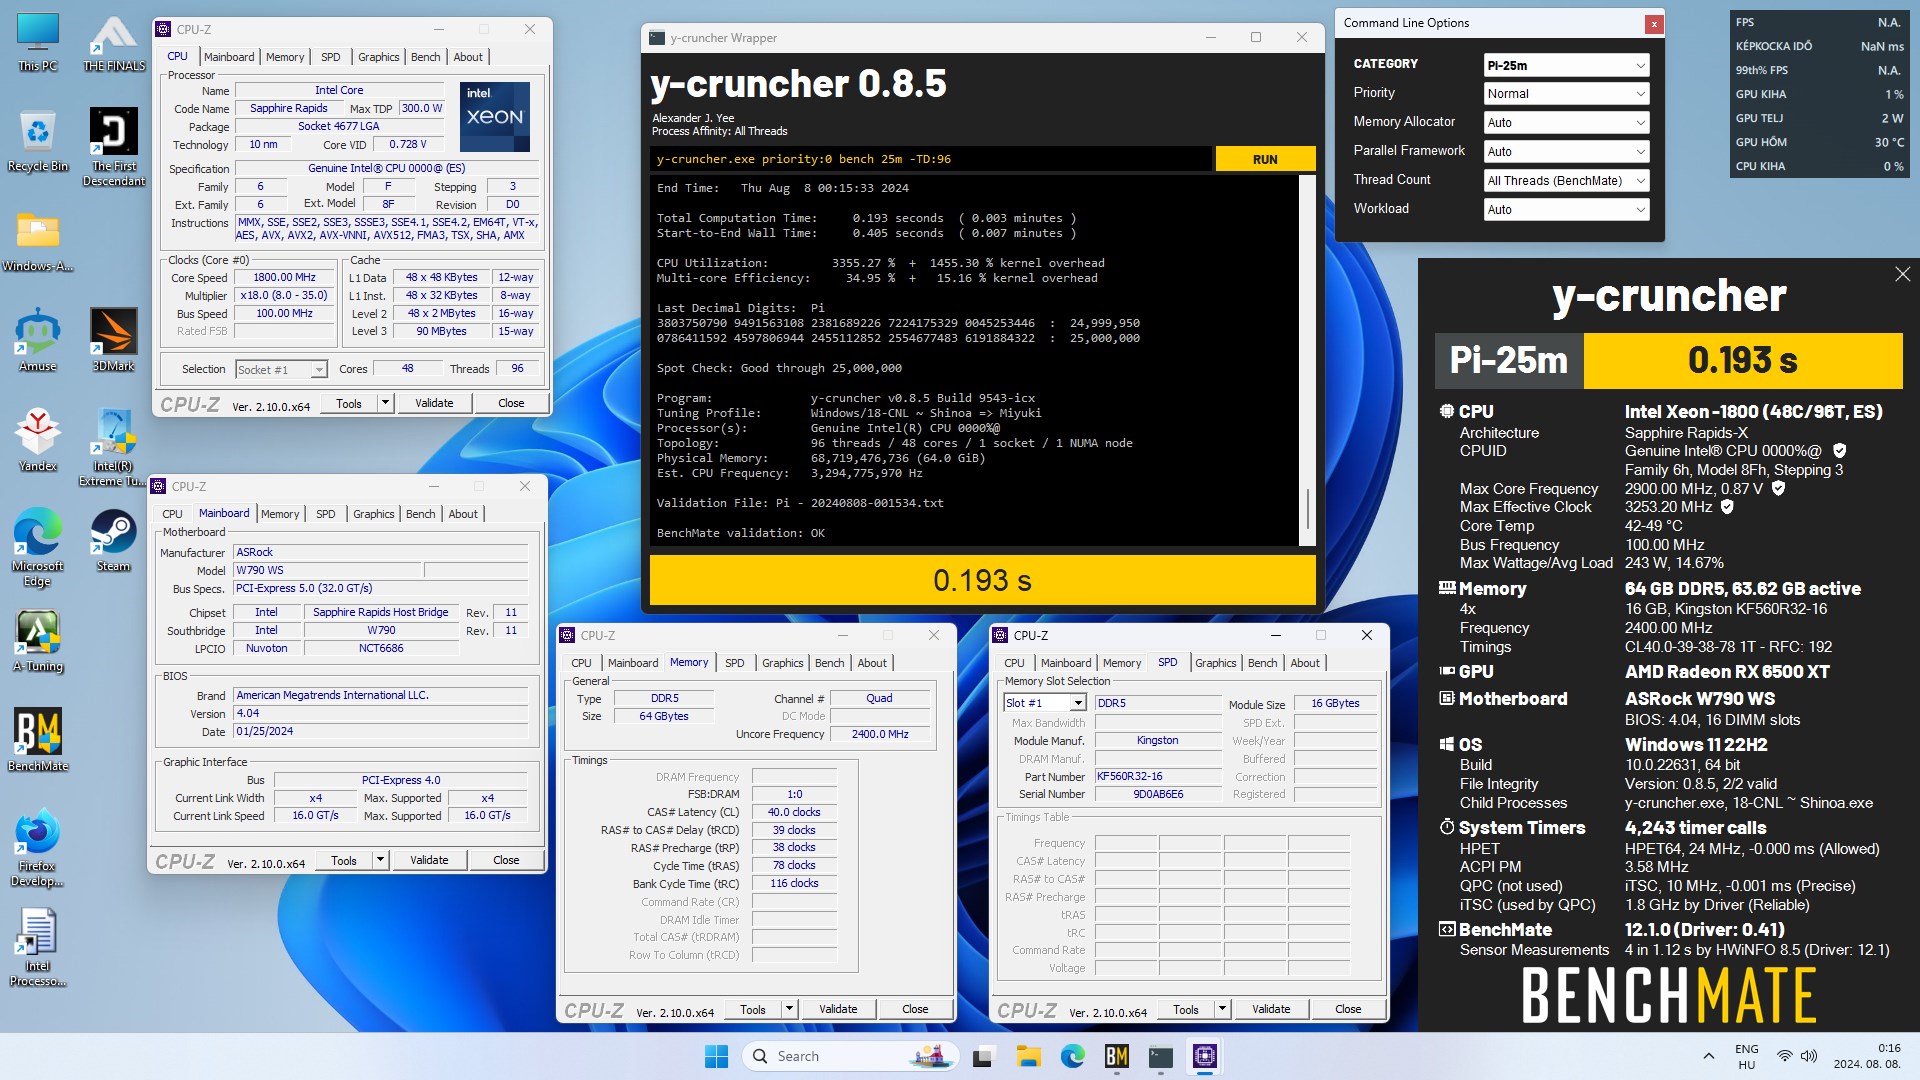Screen dimensions: 1920x1080
Task: Open network status in system tray
Action: 1784,1056
